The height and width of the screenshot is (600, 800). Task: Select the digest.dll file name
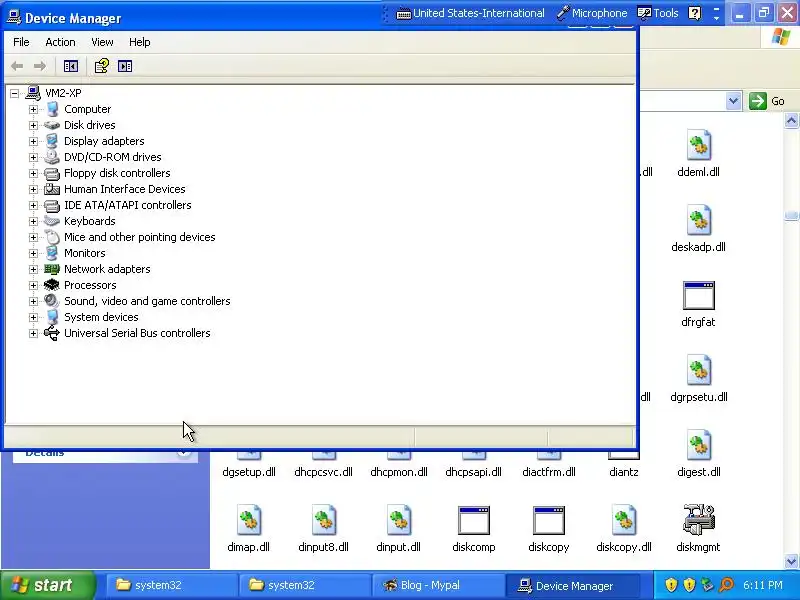pos(698,472)
